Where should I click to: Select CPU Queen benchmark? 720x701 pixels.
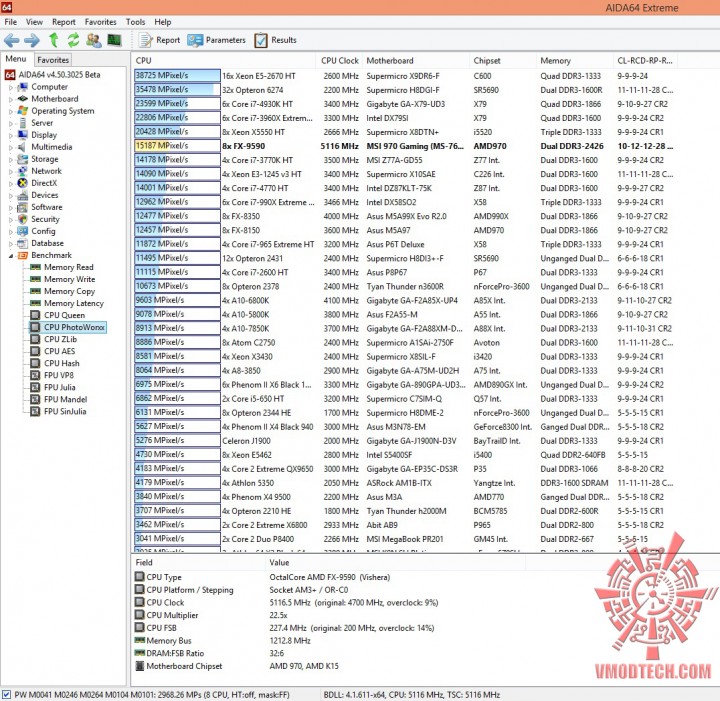[64, 315]
